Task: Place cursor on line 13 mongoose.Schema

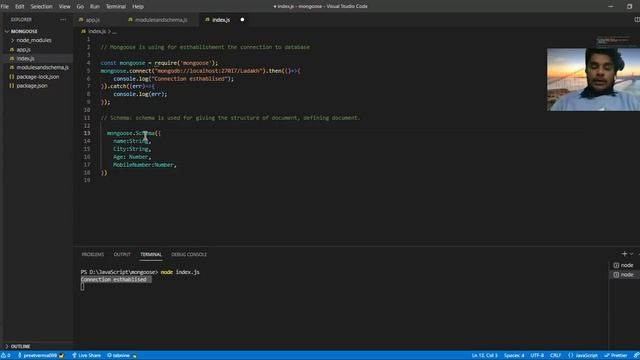Action: 133,133
